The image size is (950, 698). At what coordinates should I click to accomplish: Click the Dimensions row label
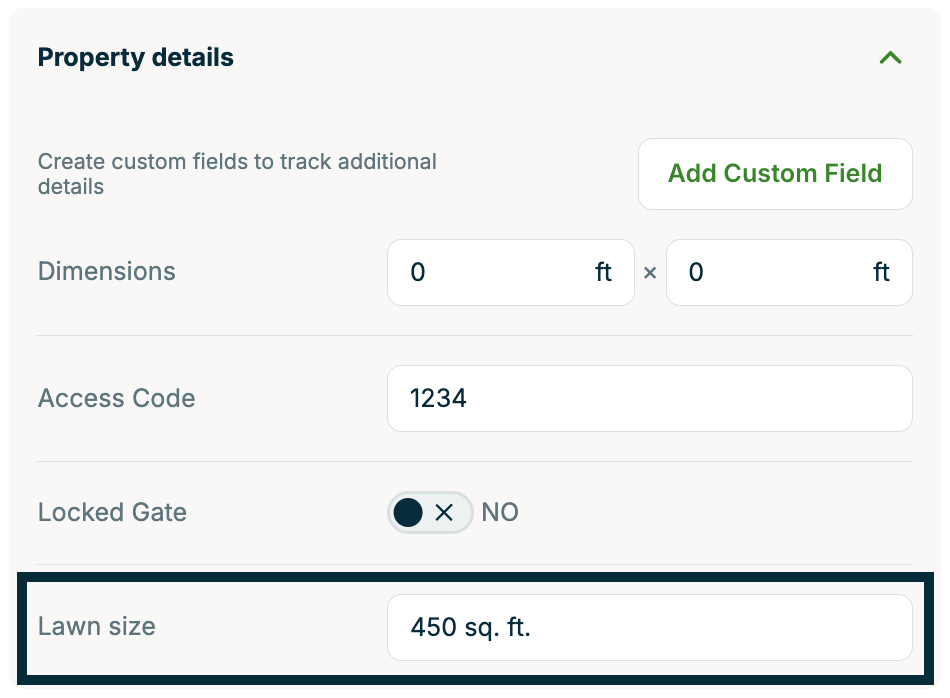coord(106,272)
